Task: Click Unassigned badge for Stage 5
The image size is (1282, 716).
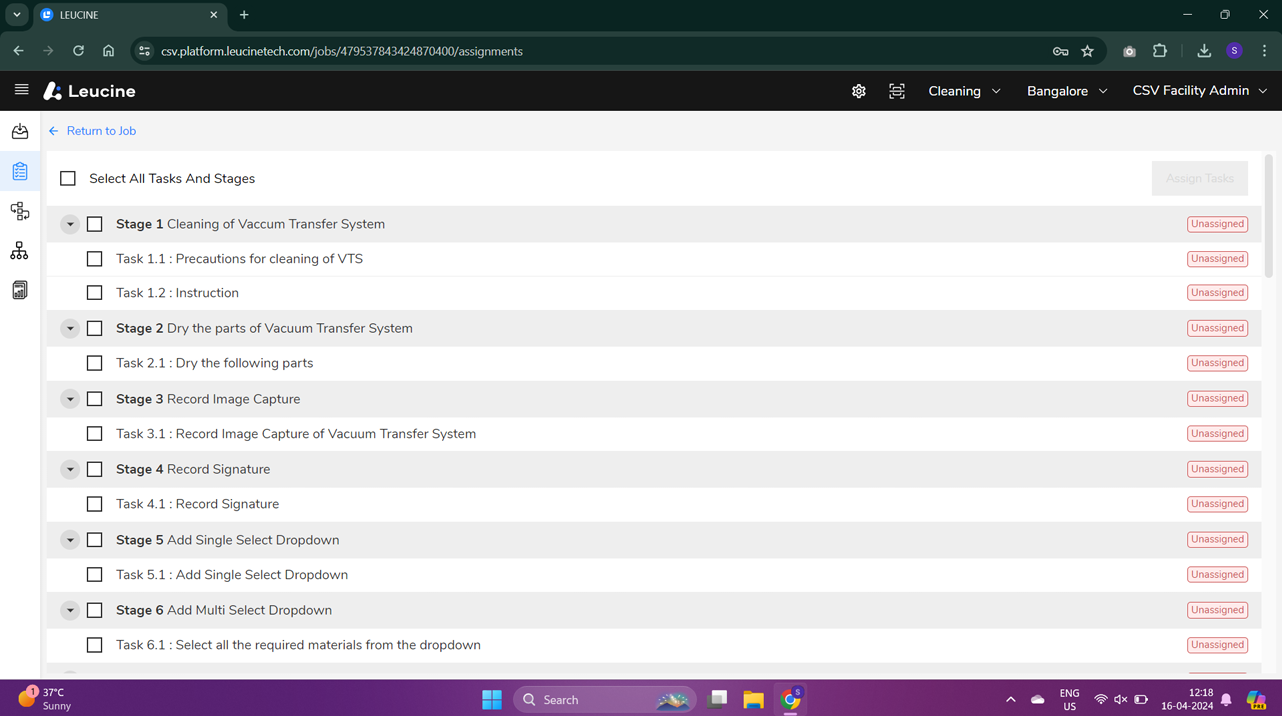Action: (1217, 540)
